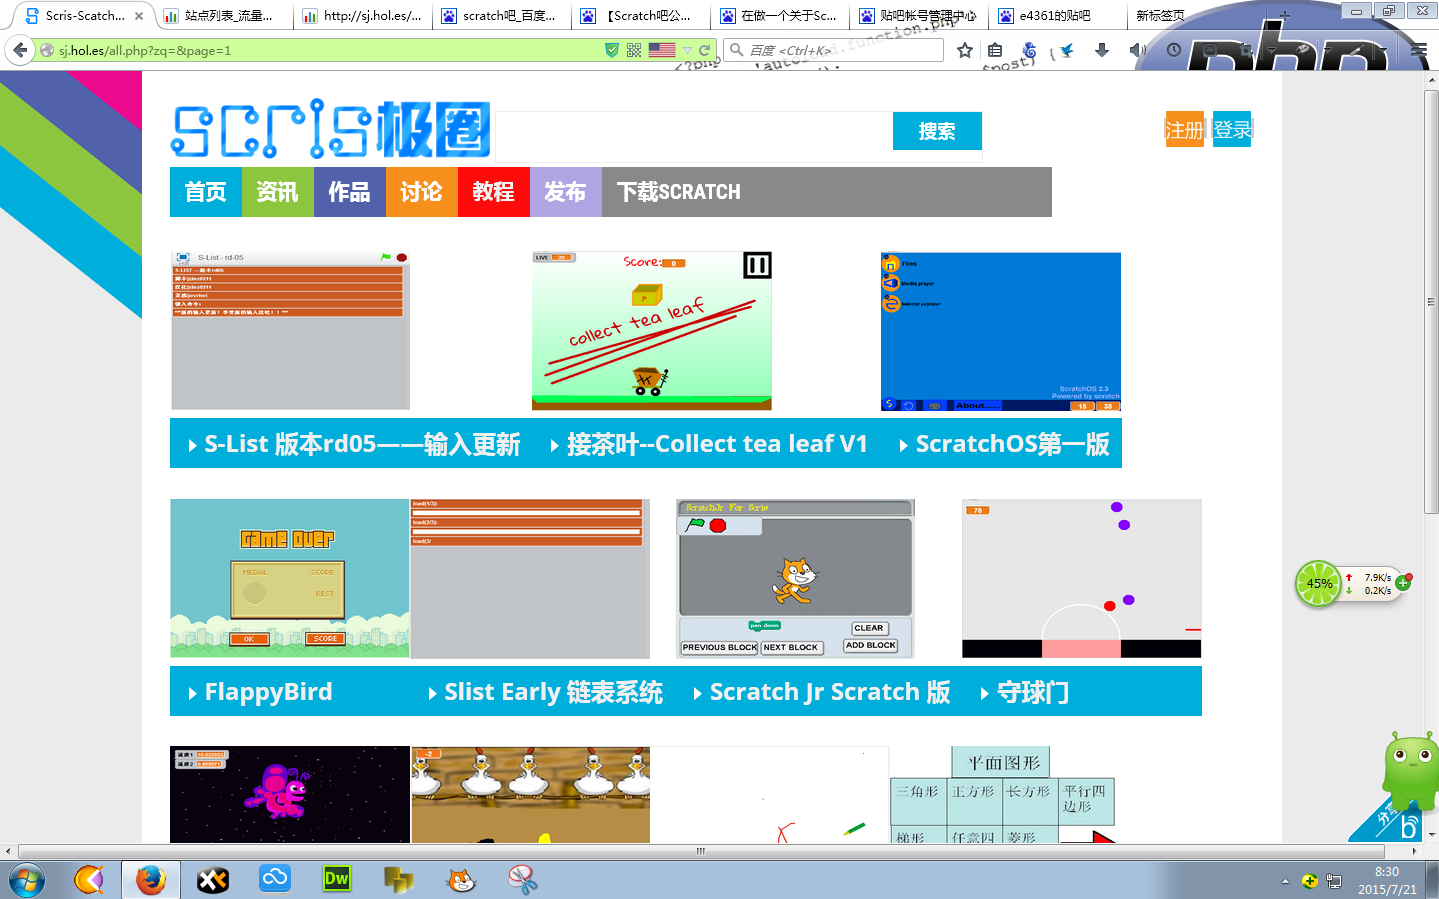
Task: Open the Slist Early load list thumbnail
Action: [530, 579]
